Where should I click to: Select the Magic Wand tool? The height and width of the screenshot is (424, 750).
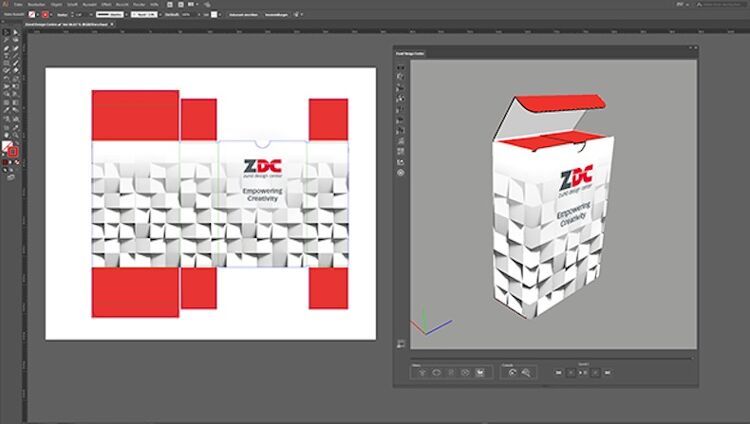(x=6, y=40)
